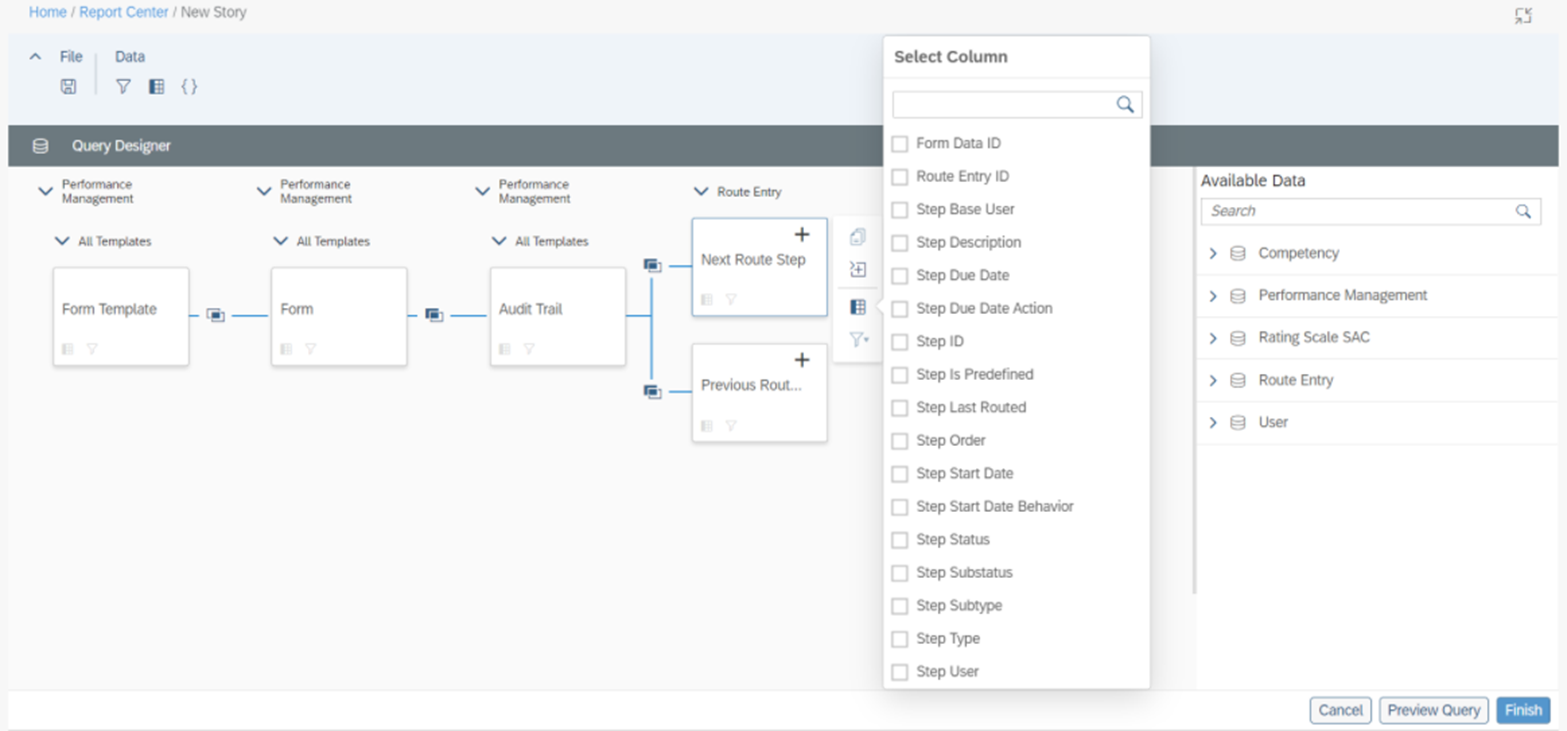The image size is (1567, 731).
Task: Check the Step Type column
Action: [900, 639]
